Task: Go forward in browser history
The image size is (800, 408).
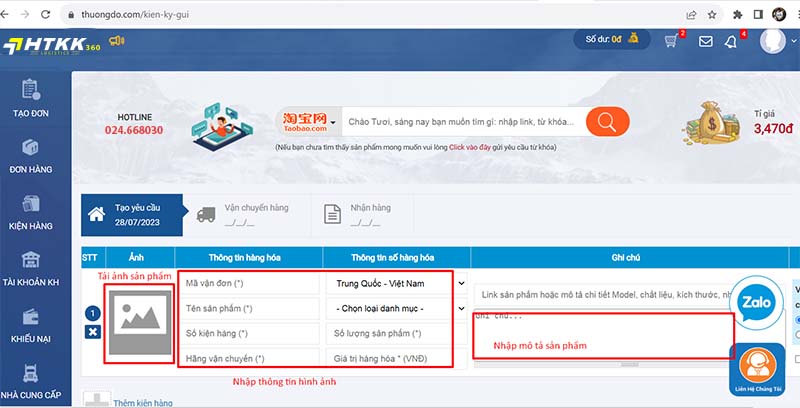Action: 24,15
